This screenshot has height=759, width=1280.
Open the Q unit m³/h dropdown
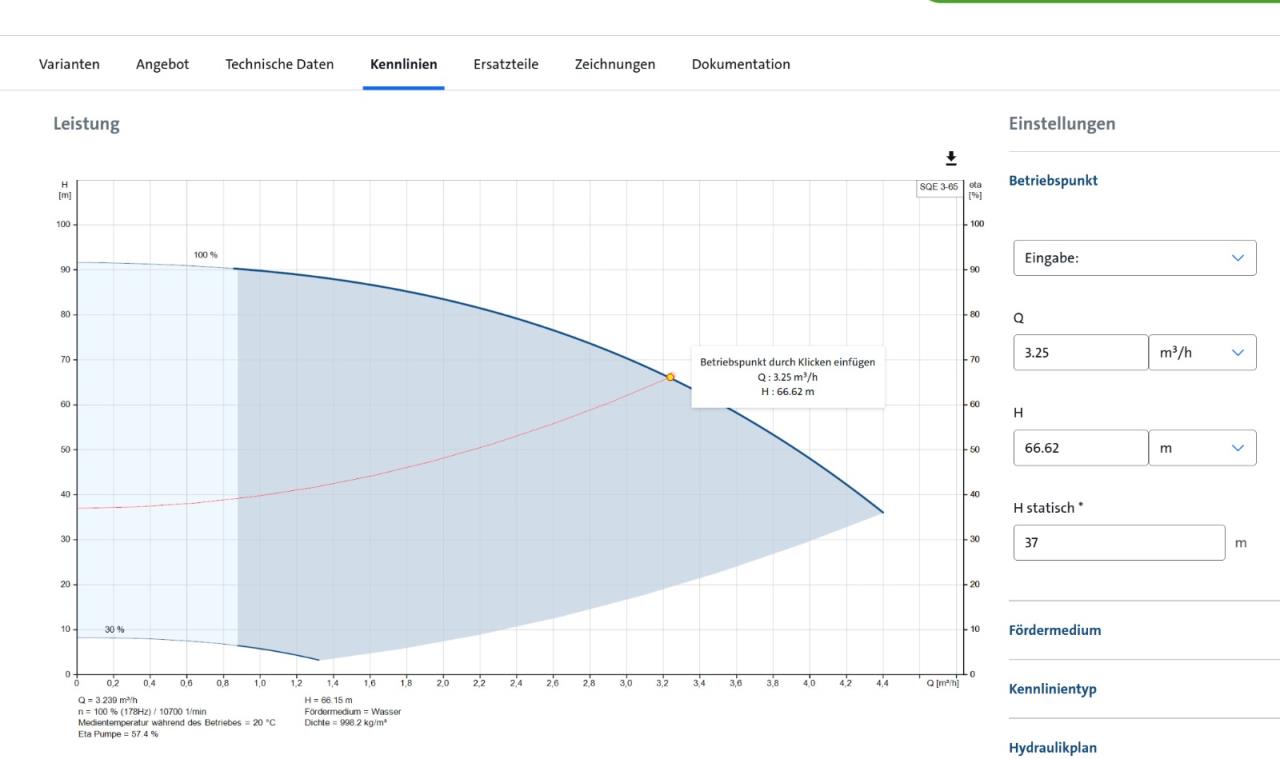1202,352
